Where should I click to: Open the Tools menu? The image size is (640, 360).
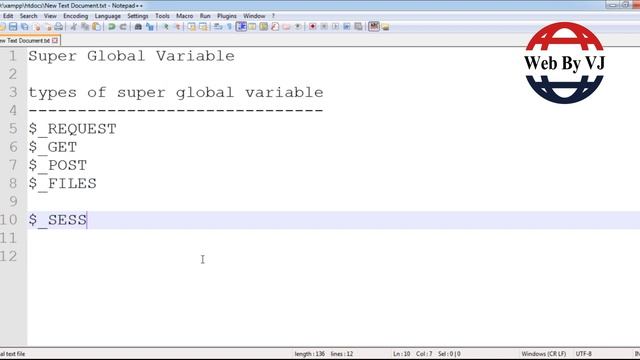pyautogui.click(x=162, y=16)
